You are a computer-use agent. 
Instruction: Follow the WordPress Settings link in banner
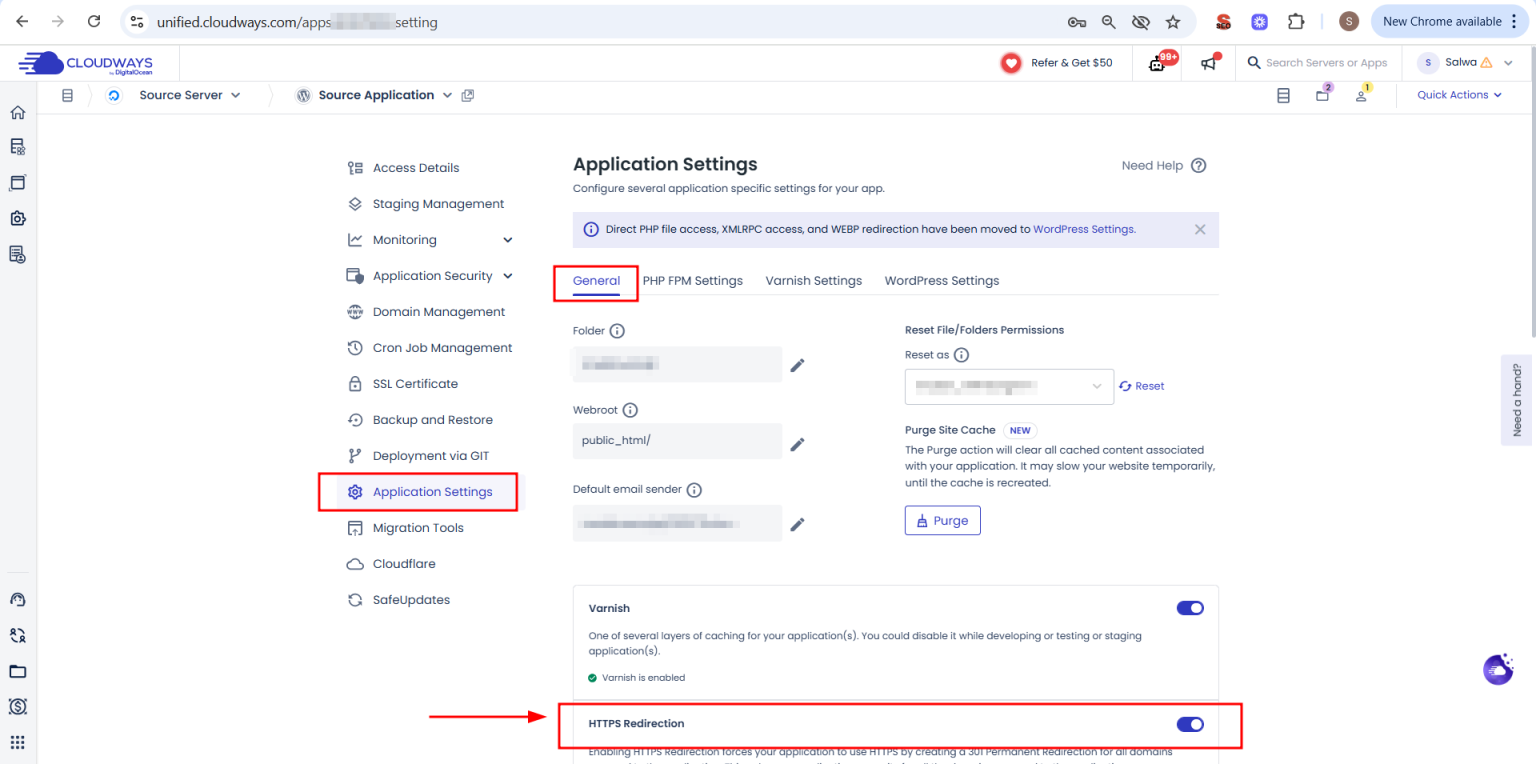click(x=1084, y=229)
